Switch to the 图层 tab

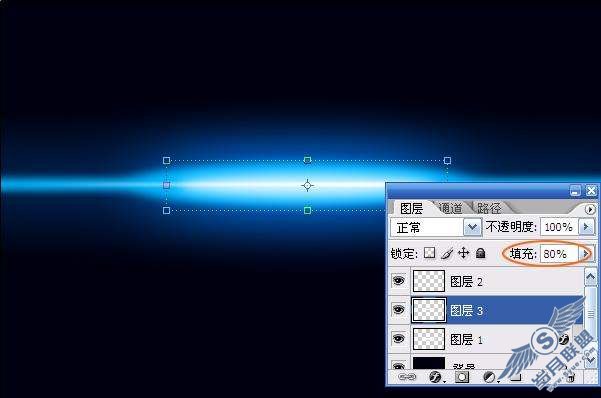click(411, 209)
